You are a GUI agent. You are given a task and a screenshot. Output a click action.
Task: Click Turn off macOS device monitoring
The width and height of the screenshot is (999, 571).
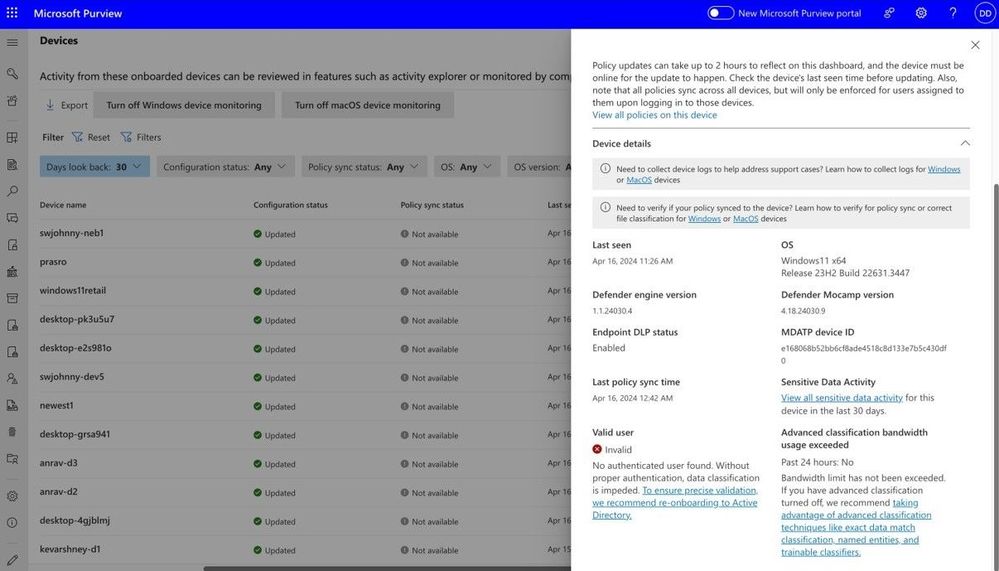pos(368,105)
